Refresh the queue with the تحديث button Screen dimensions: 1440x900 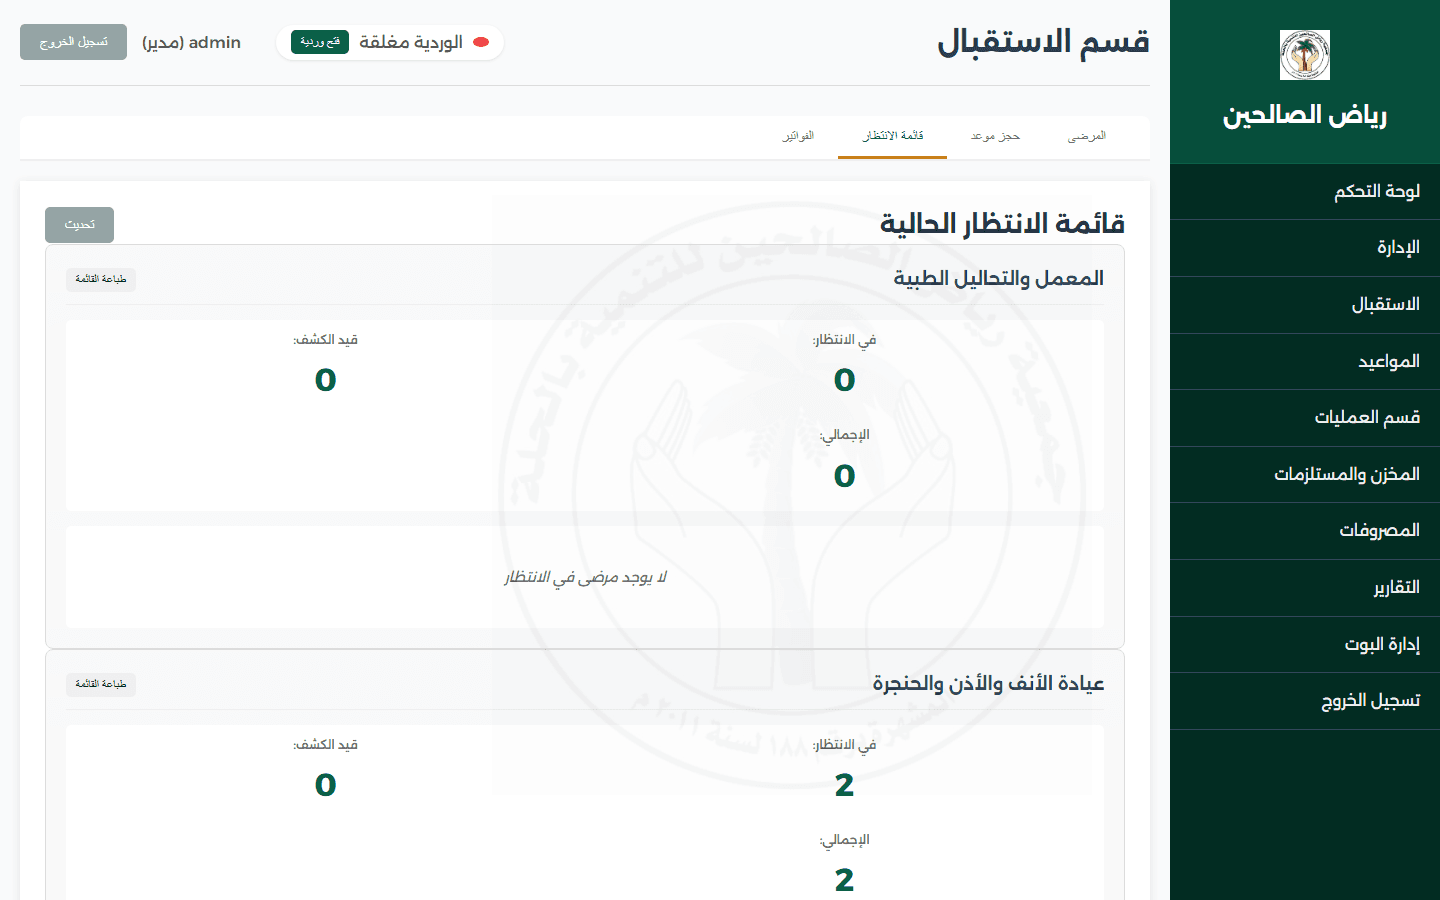point(79,225)
